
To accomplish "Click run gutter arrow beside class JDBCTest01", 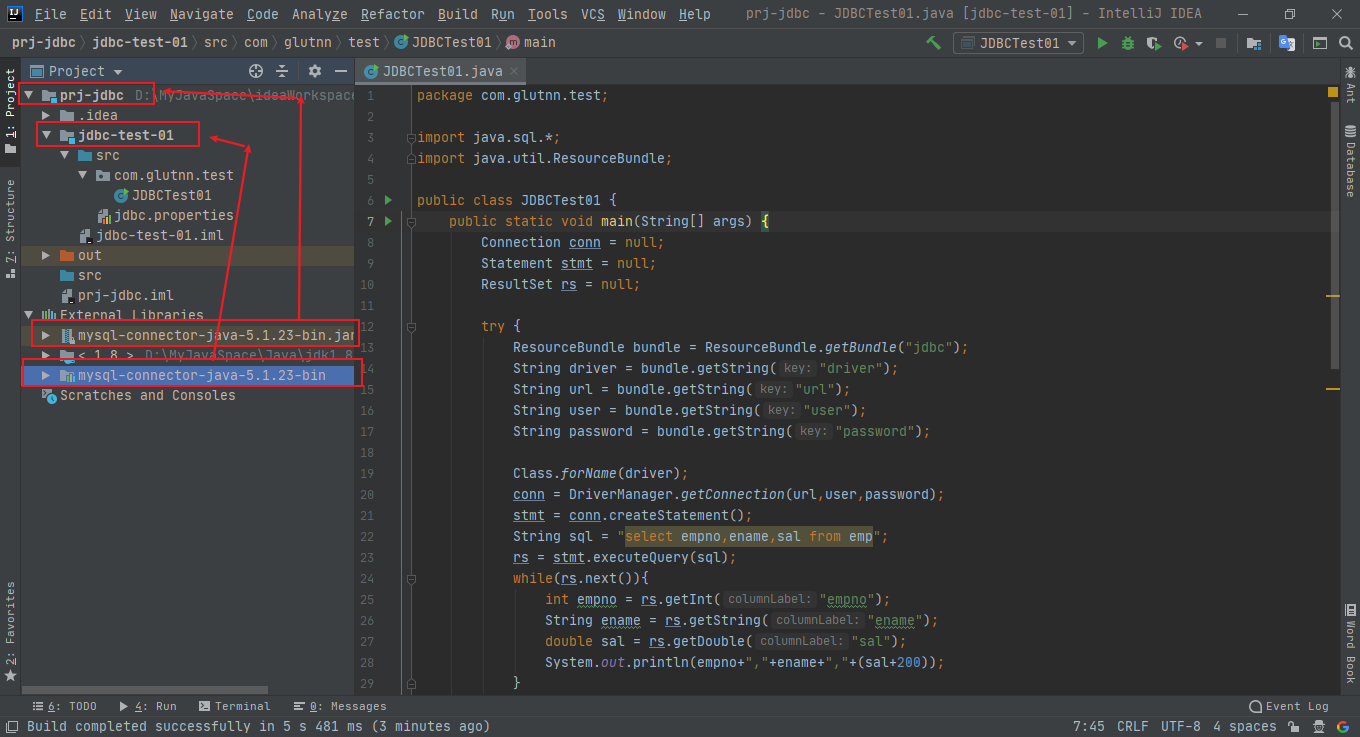I will [x=389, y=200].
